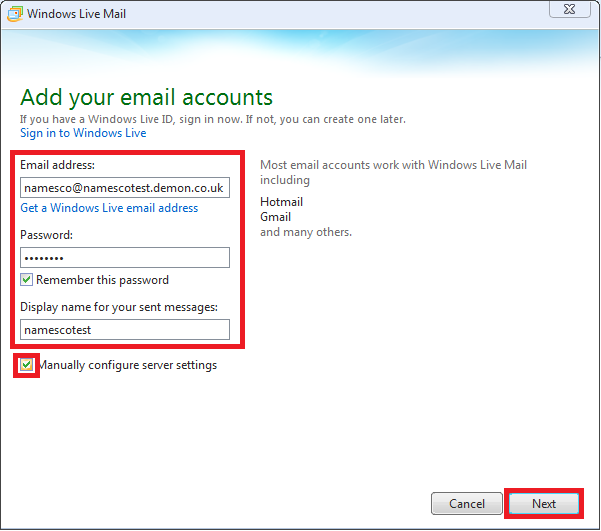Image resolution: width=601 pixels, height=531 pixels.
Task: Click the Cancel button
Action: tap(467, 503)
